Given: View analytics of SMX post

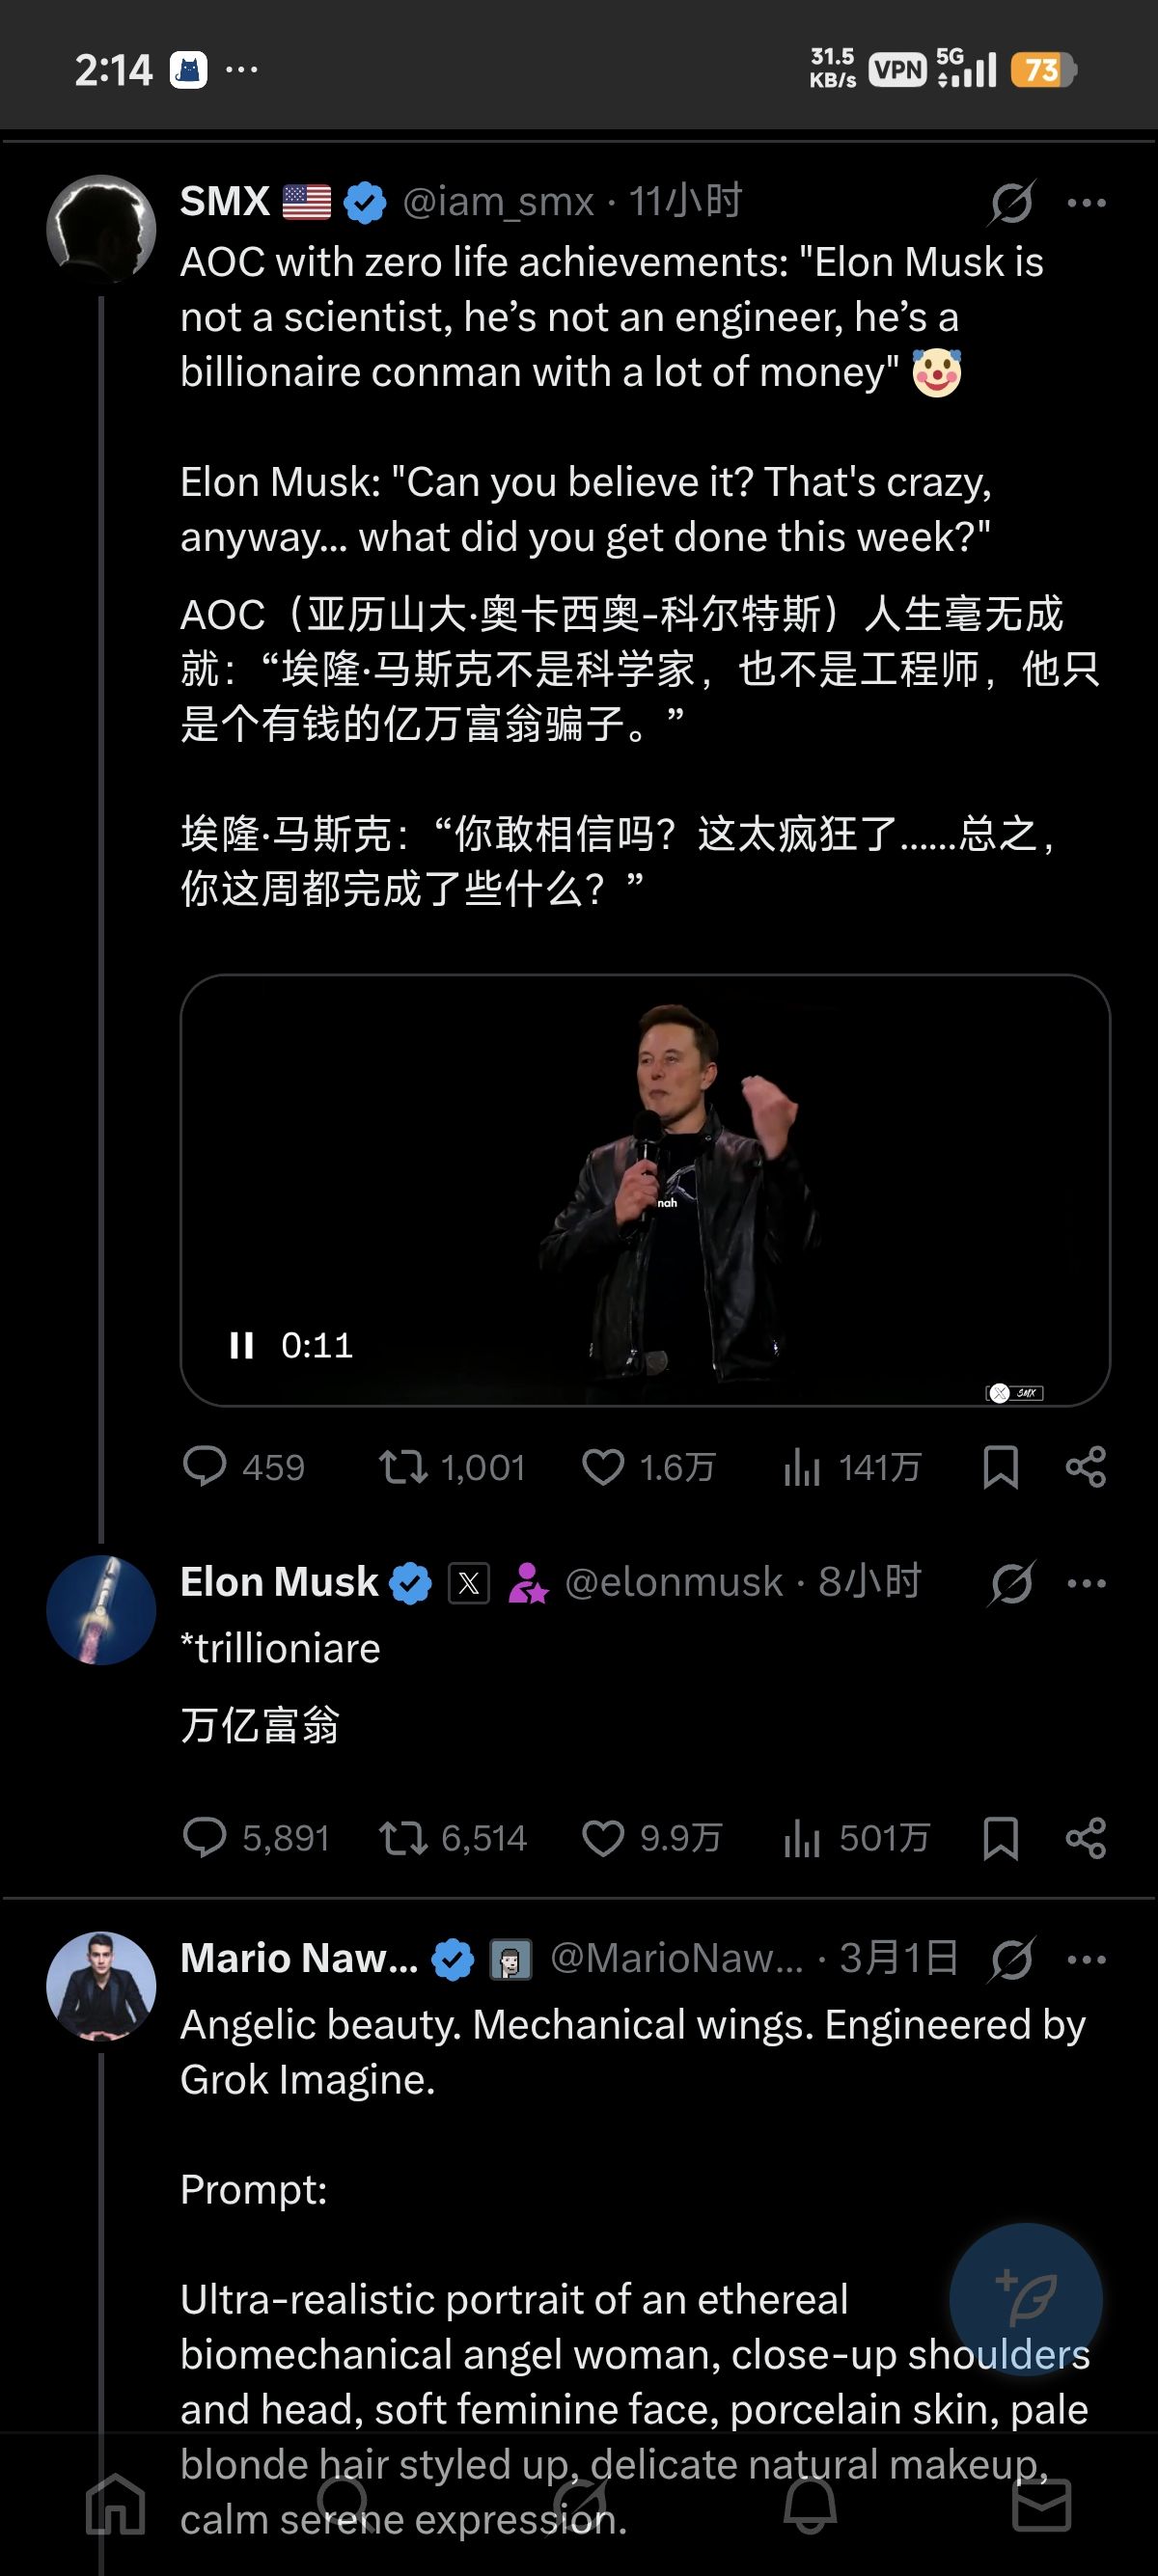Looking at the screenshot, I should point(802,1467).
